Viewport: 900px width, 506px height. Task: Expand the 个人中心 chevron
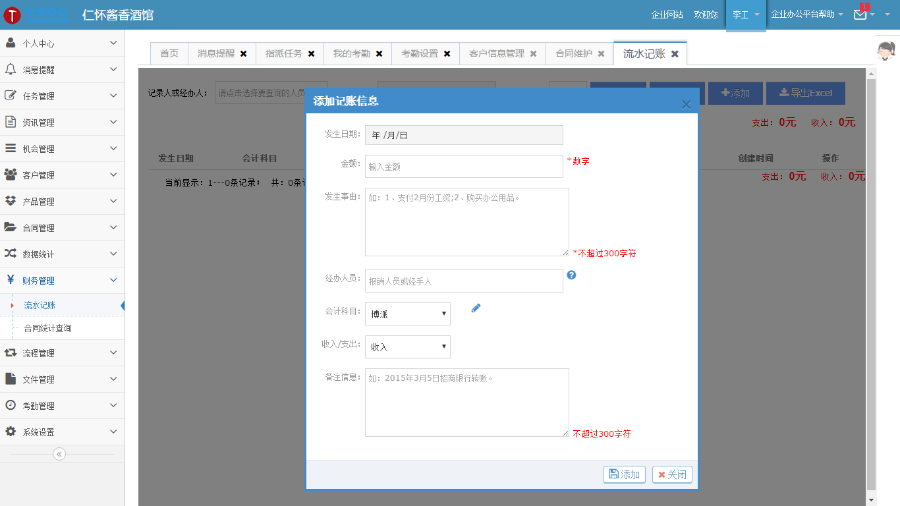point(113,43)
